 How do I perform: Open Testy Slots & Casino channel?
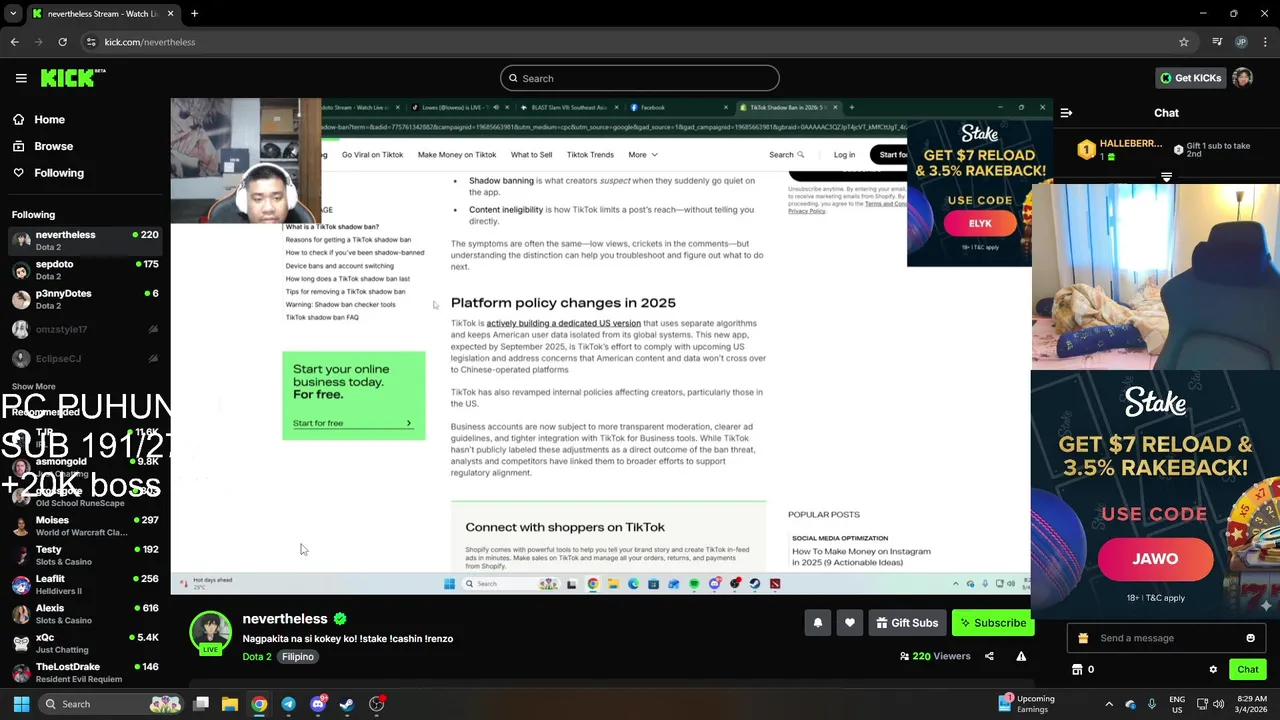(x=85, y=555)
